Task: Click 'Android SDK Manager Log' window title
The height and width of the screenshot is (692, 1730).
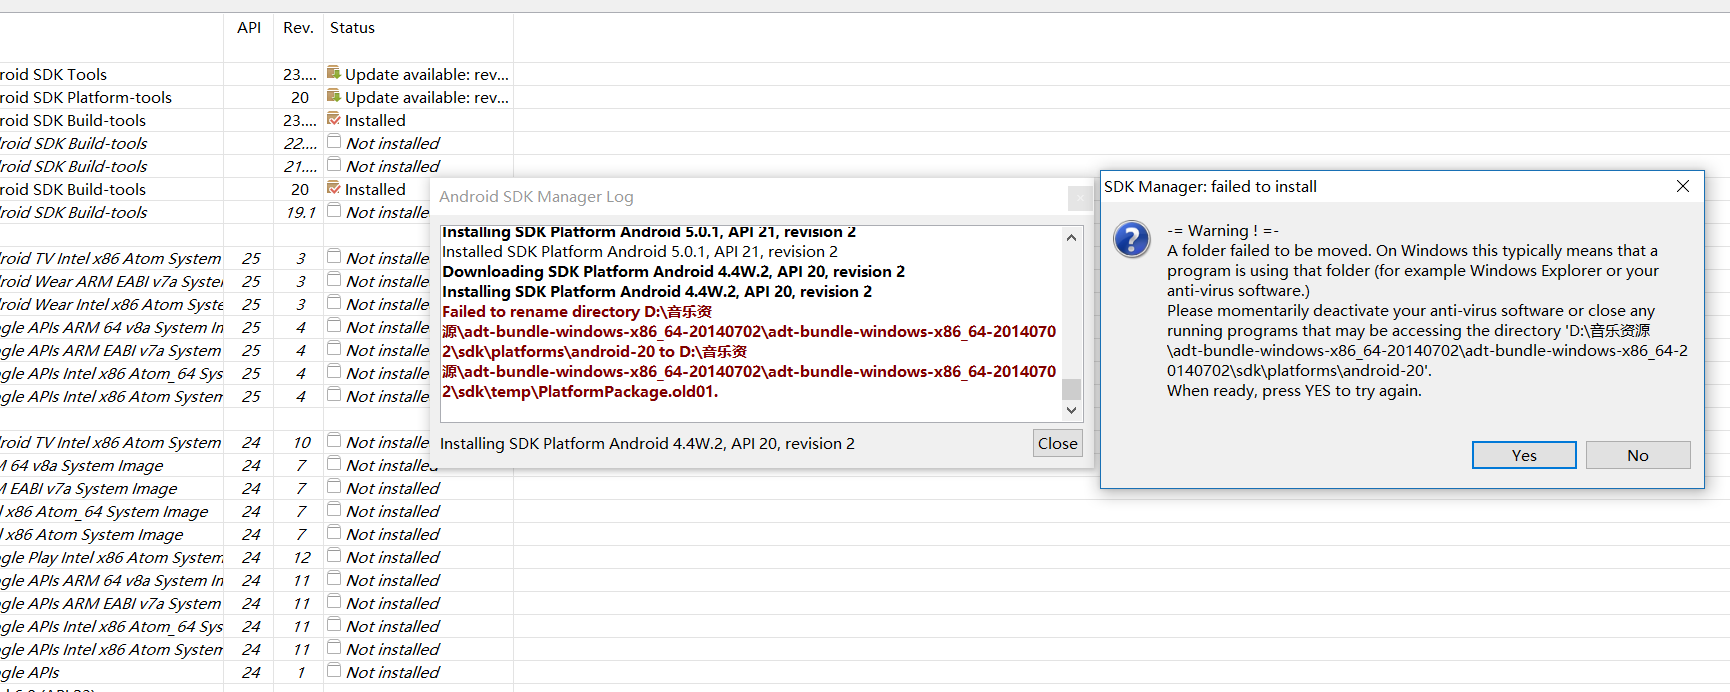Action: (536, 197)
